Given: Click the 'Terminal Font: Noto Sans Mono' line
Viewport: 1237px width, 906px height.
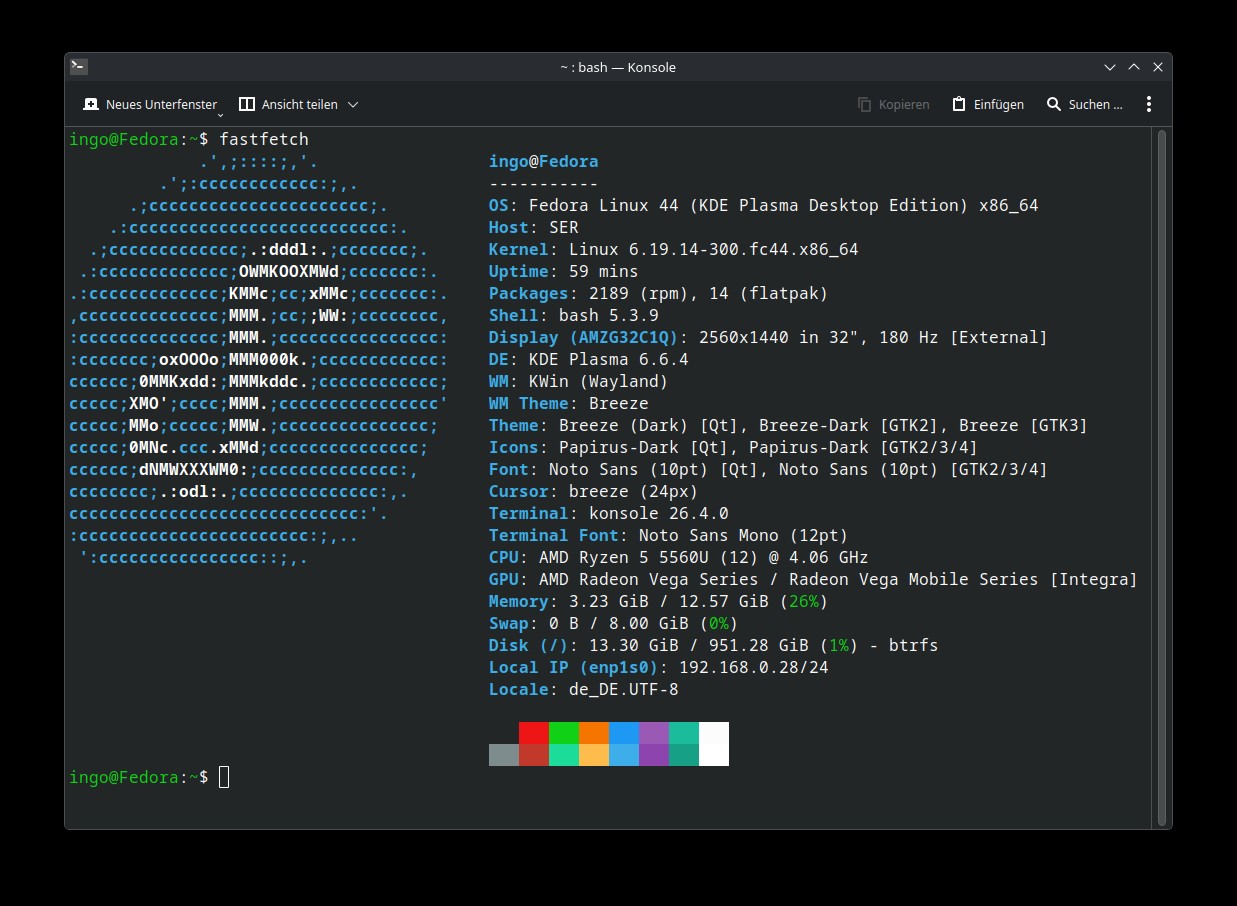Looking at the screenshot, I should point(669,535).
